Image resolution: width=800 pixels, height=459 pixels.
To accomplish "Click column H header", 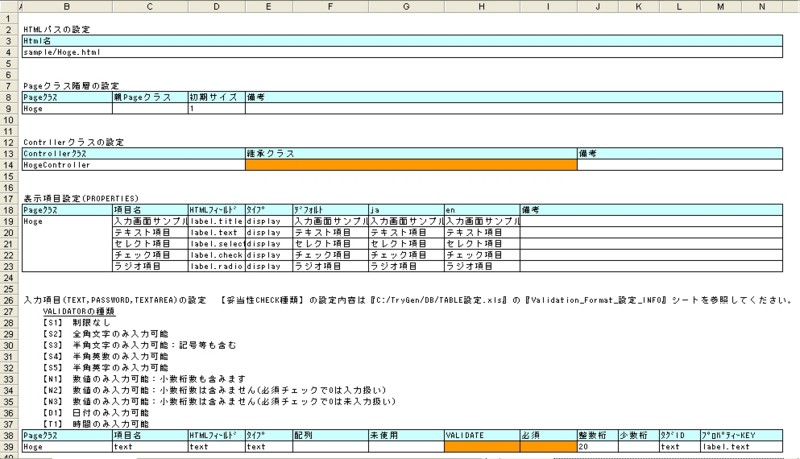I will (482, 7).
